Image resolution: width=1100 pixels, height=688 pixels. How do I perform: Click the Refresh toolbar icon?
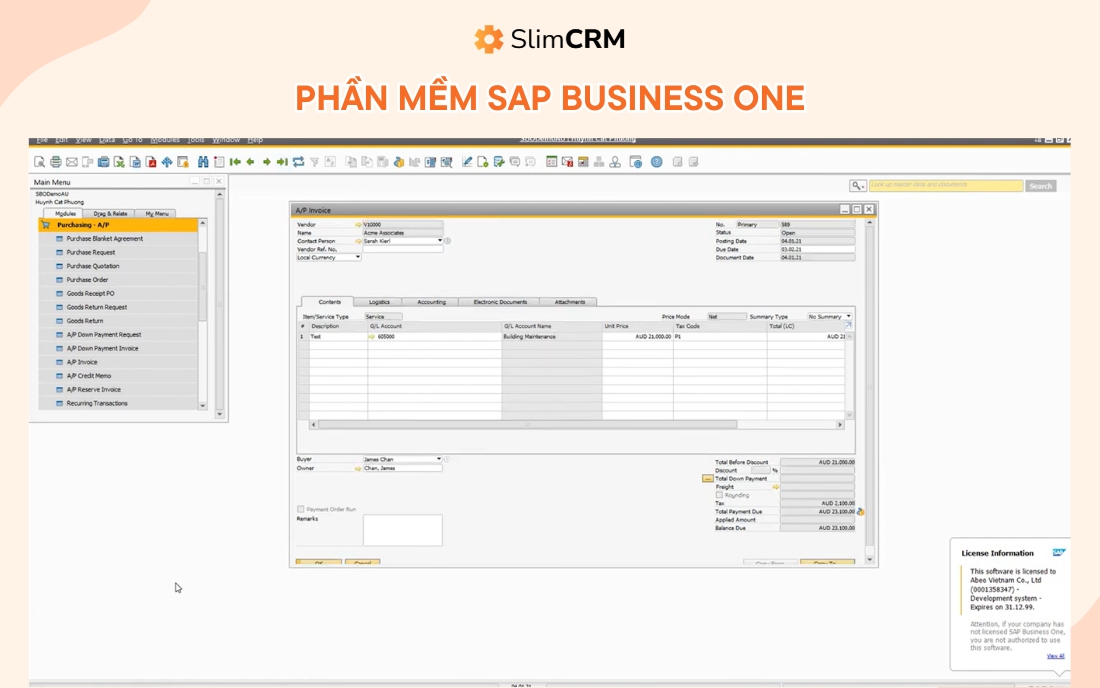click(298, 161)
